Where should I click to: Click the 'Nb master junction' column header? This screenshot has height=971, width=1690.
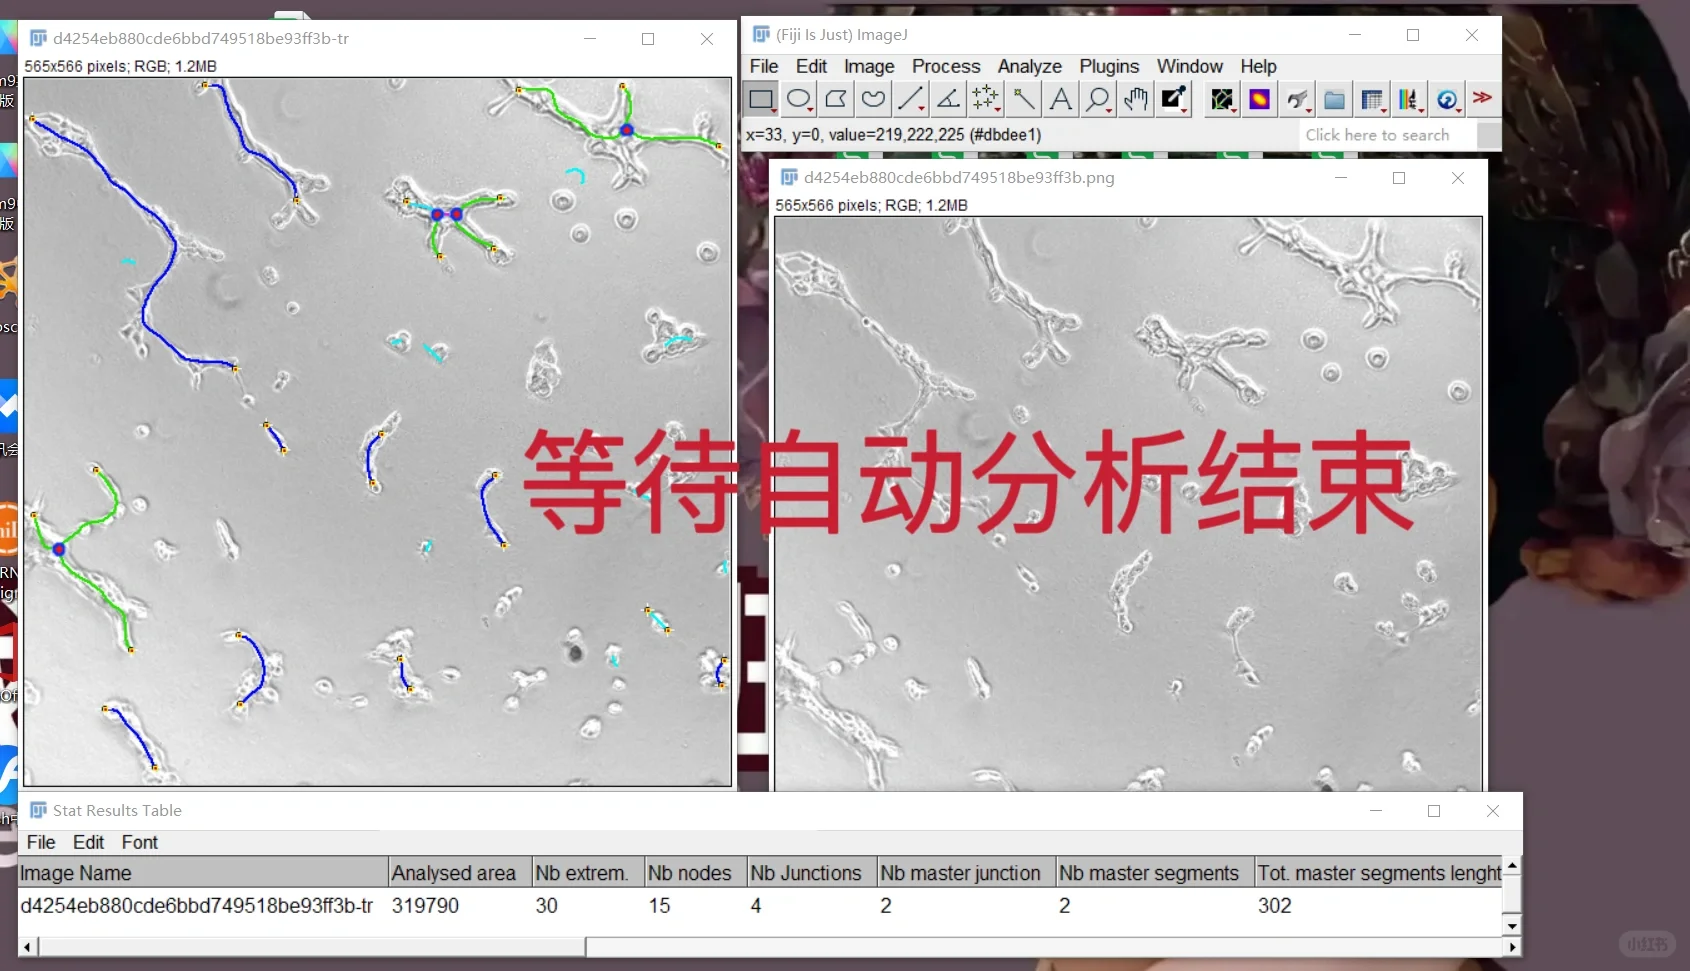tap(967, 873)
